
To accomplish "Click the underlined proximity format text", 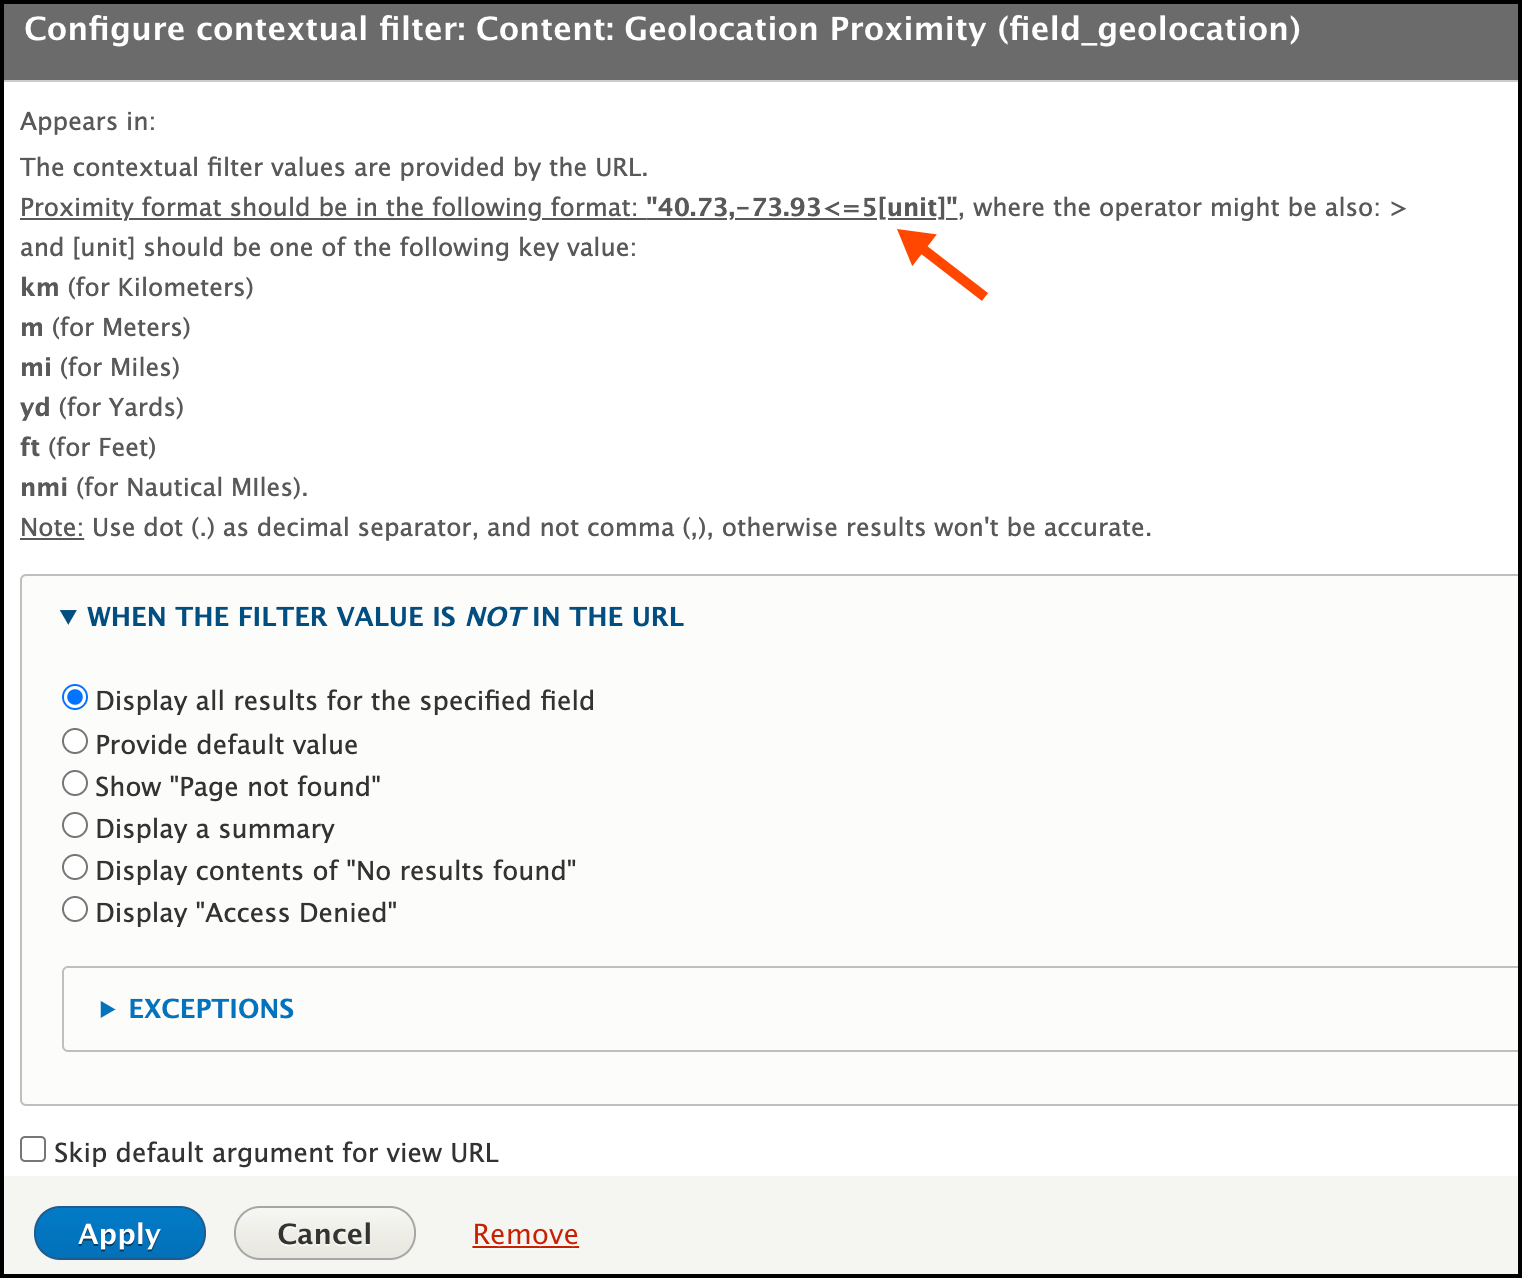I will click(330, 207).
